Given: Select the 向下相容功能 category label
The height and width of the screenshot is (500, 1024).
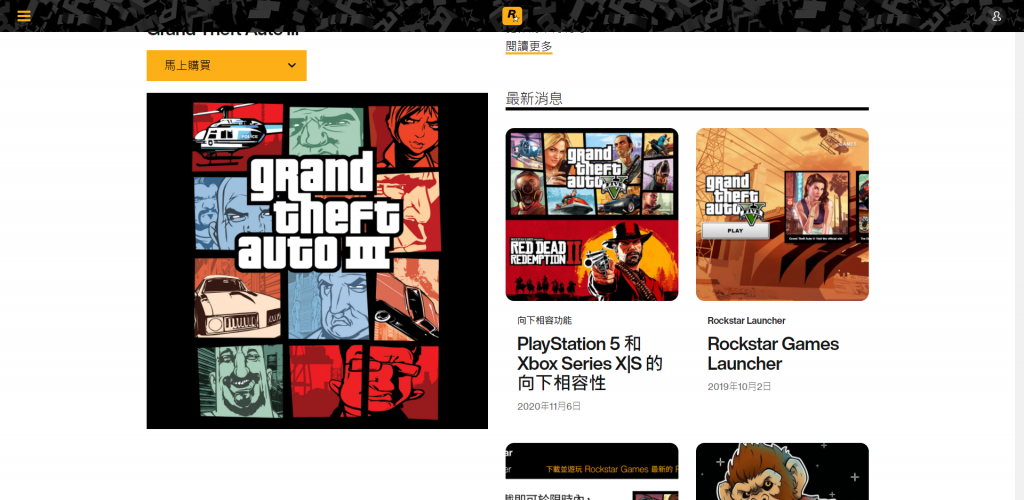Looking at the screenshot, I should (544, 321).
